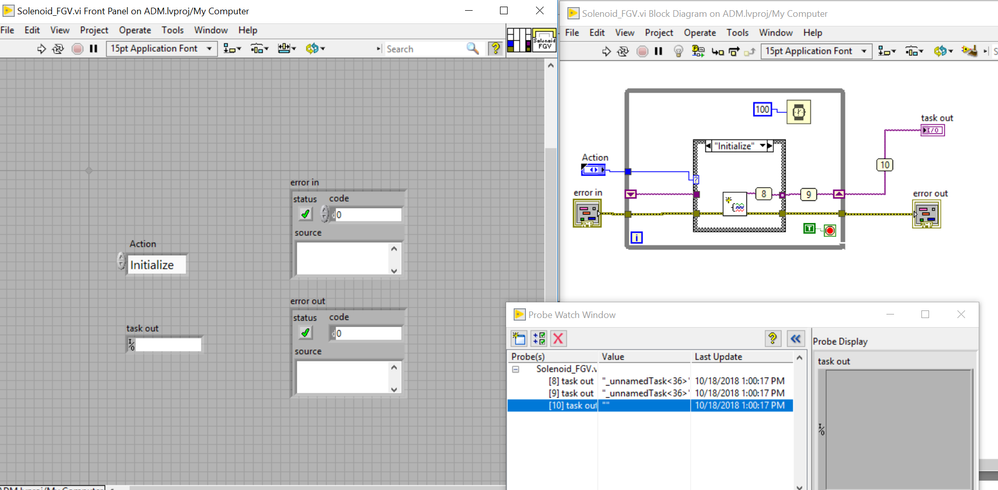Click the DAQmx Create Task node
The image size is (998, 490).
(x=735, y=204)
